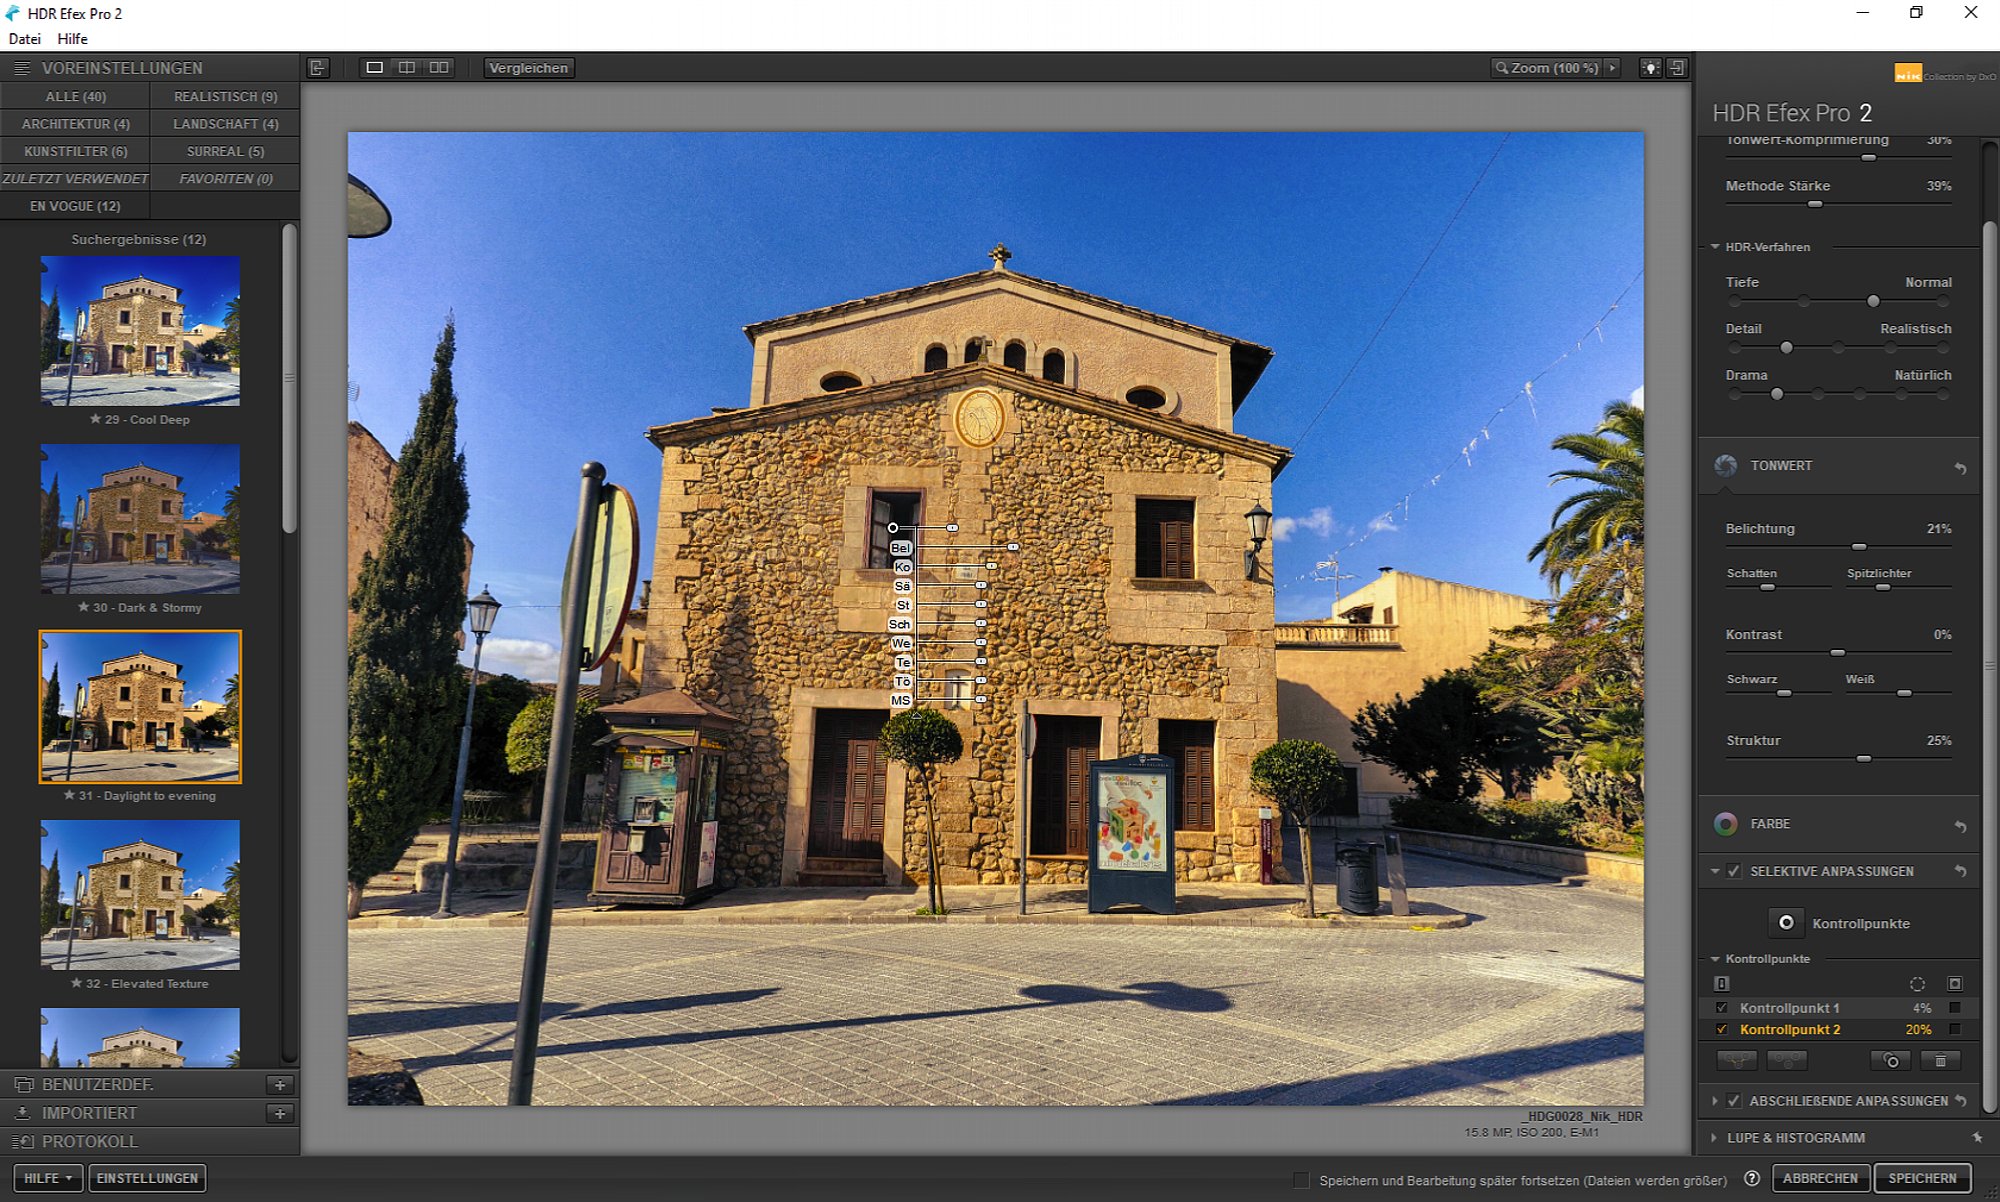Reset the Farbe section
This screenshot has width=2000, height=1202.
1960,825
